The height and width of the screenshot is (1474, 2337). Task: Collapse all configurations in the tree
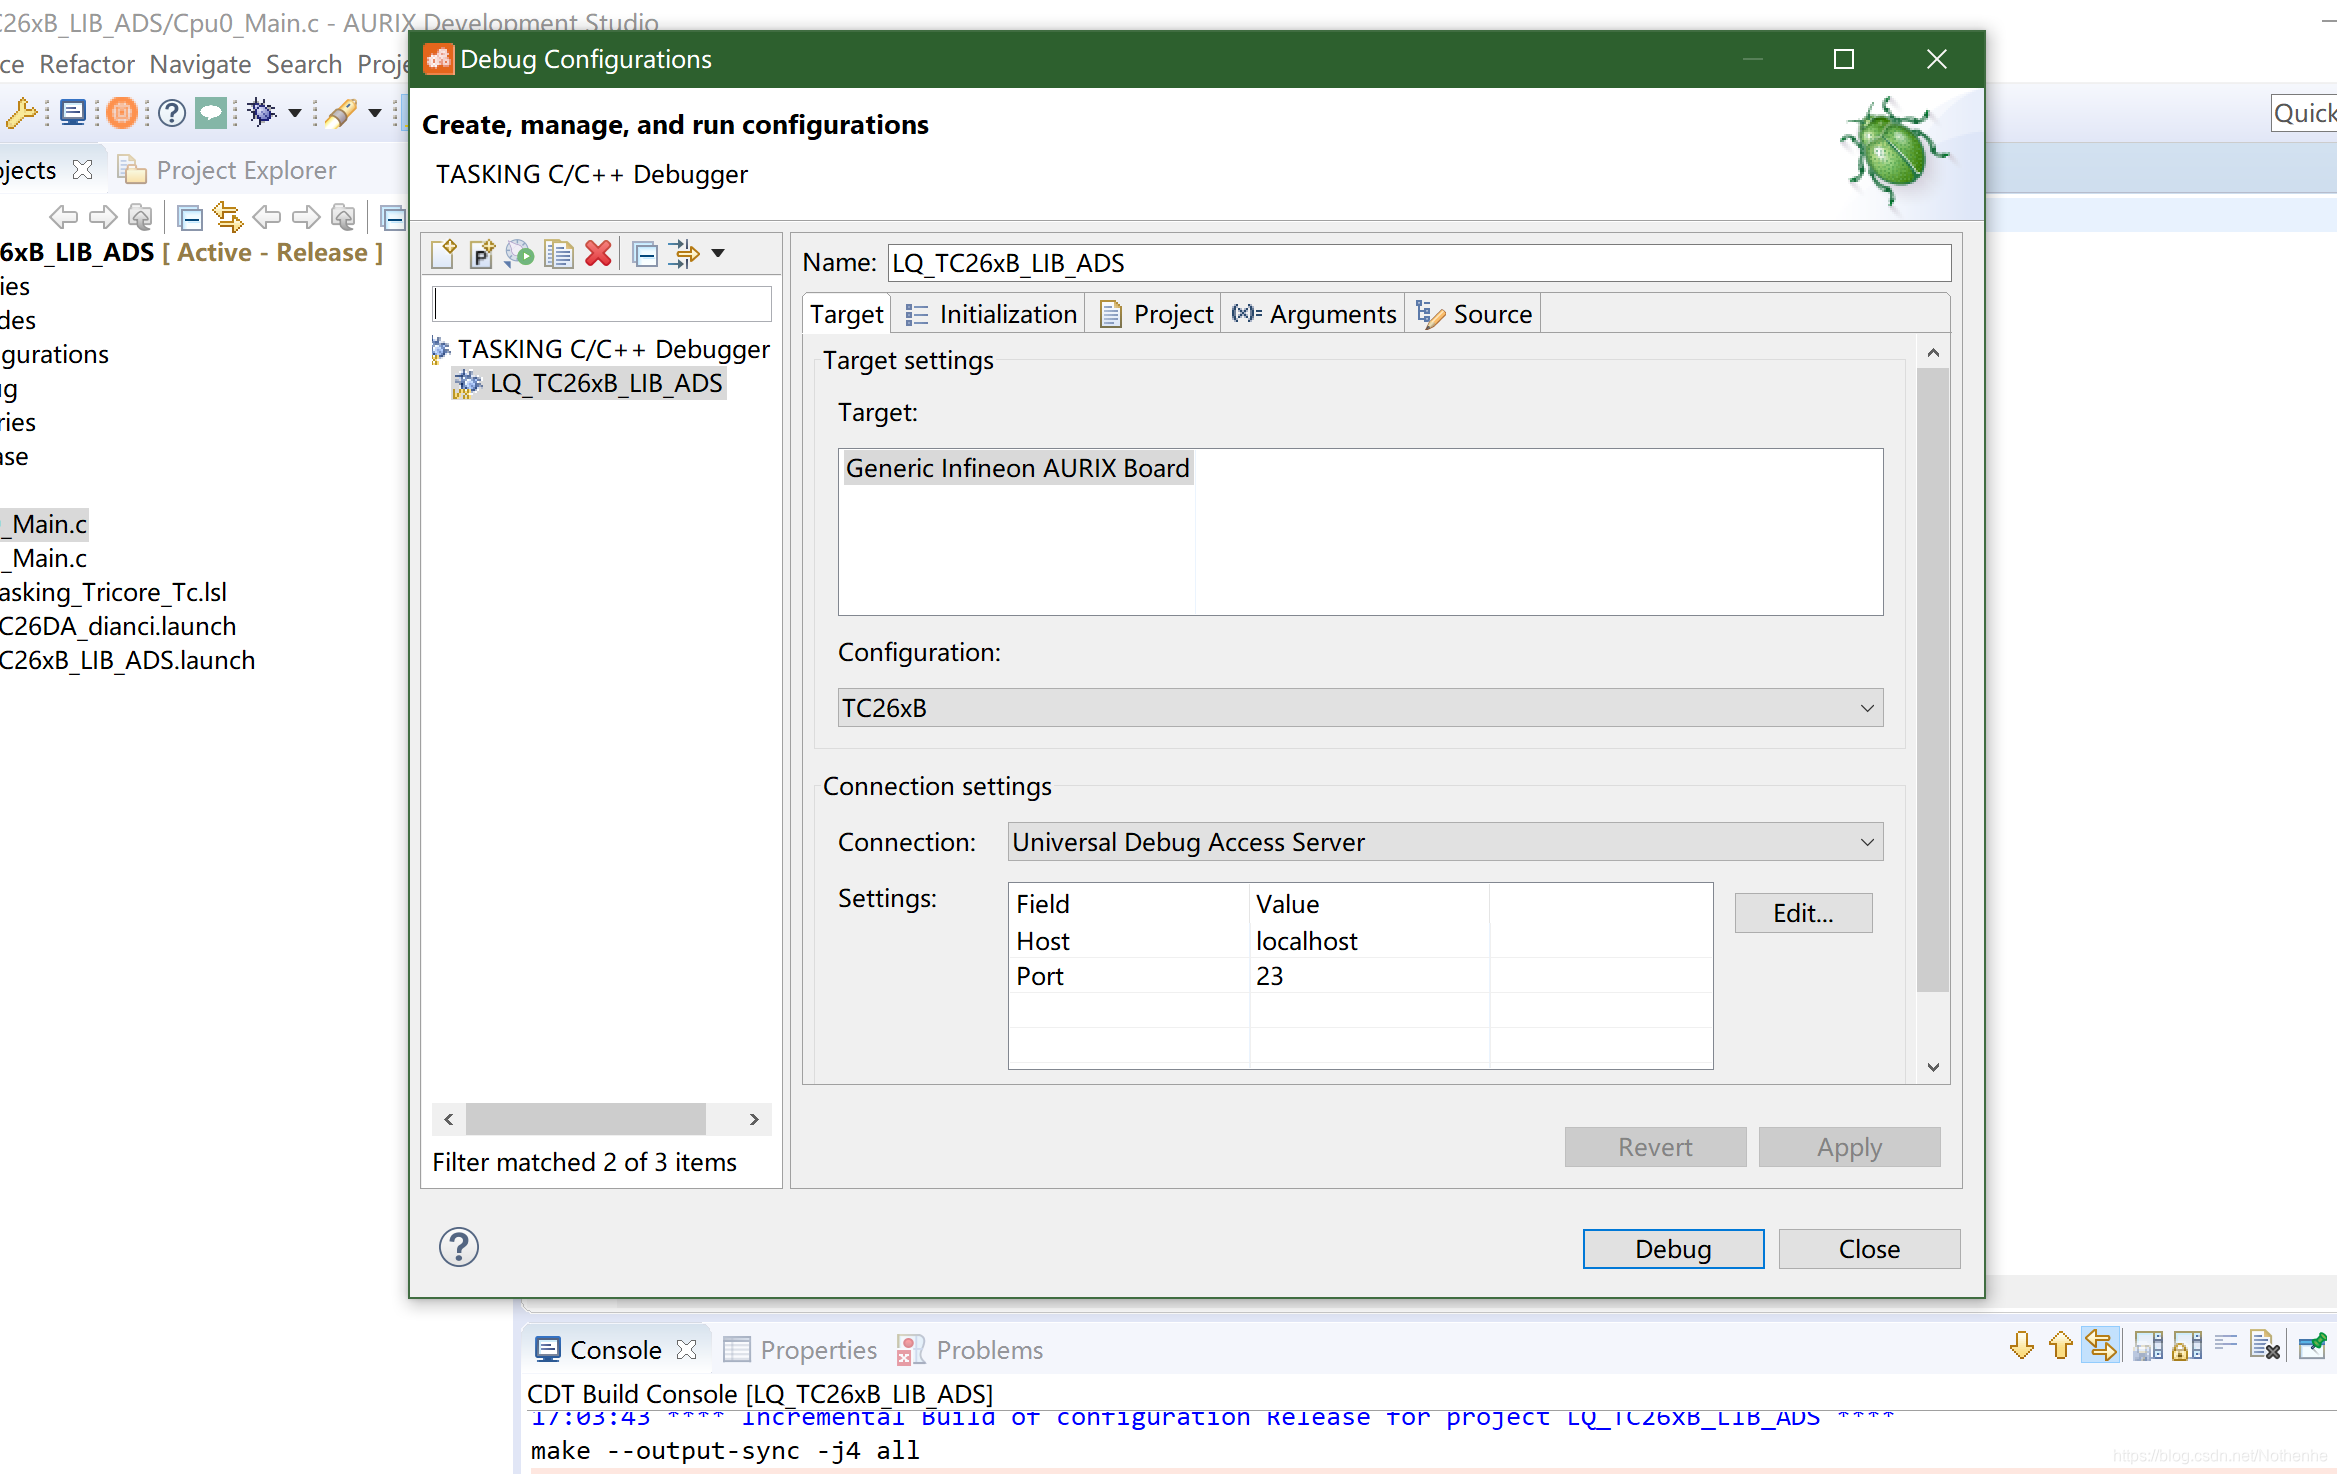click(646, 254)
